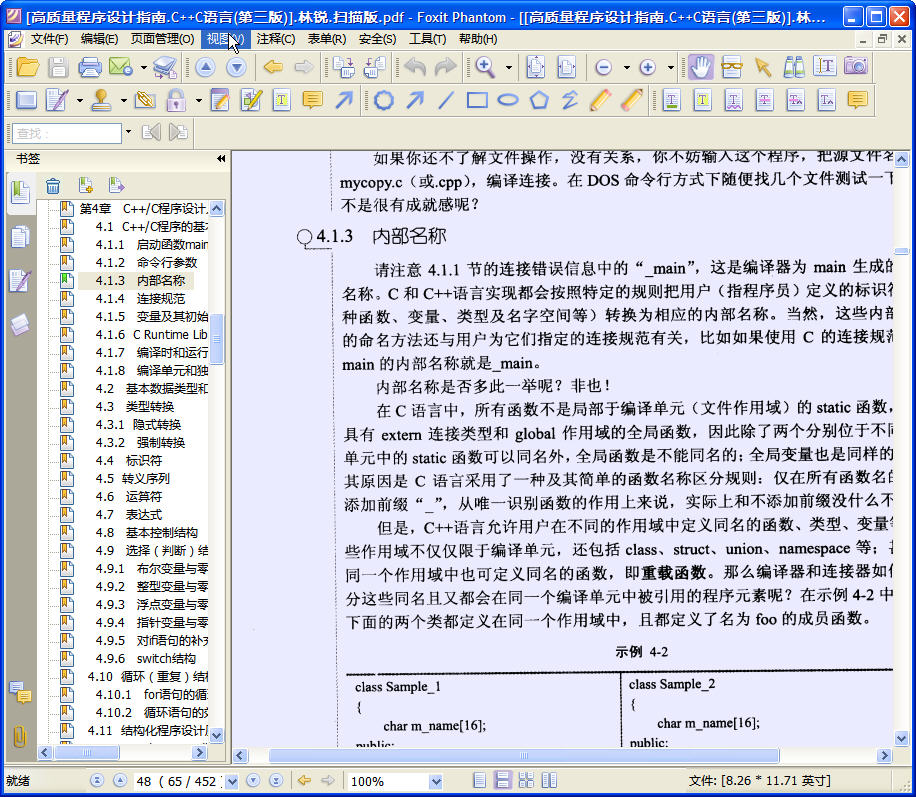The width and height of the screenshot is (916, 797).
Task: Click the Print icon
Action: click(89, 67)
